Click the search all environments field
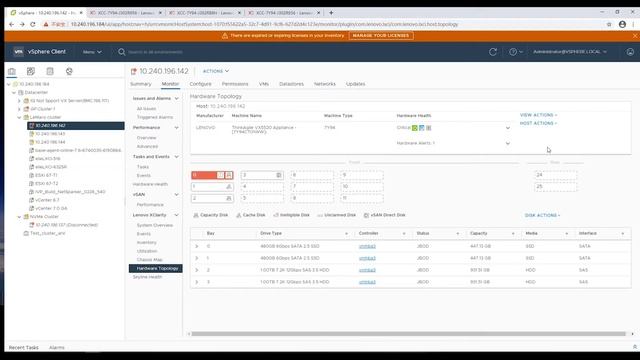 click(x=155, y=52)
